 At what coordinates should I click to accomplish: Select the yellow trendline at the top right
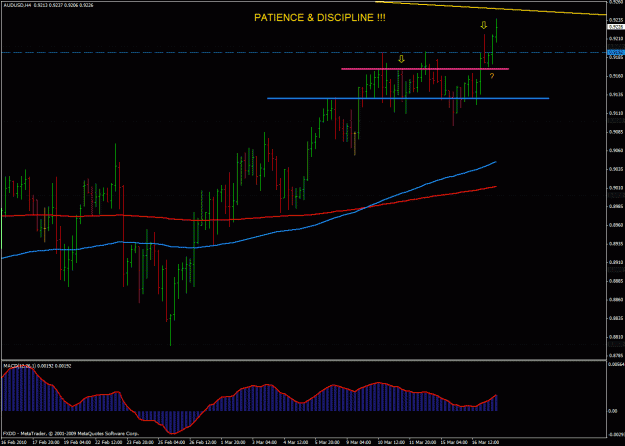pyautogui.click(x=490, y=8)
